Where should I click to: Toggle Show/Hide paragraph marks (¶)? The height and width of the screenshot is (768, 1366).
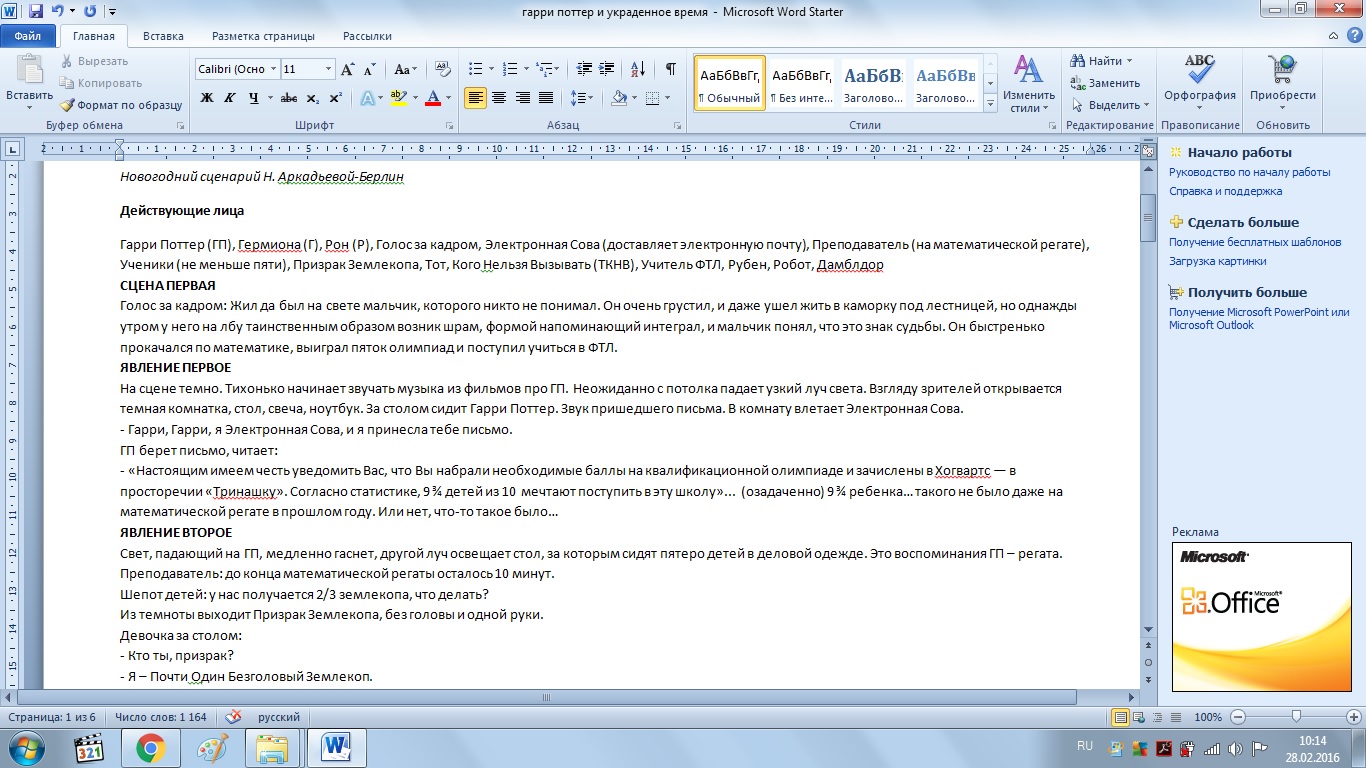click(x=671, y=69)
